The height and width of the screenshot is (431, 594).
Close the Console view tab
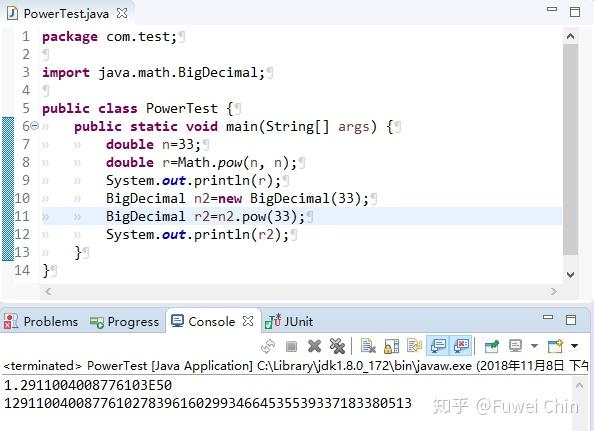pyautogui.click(x=248, y=321)
